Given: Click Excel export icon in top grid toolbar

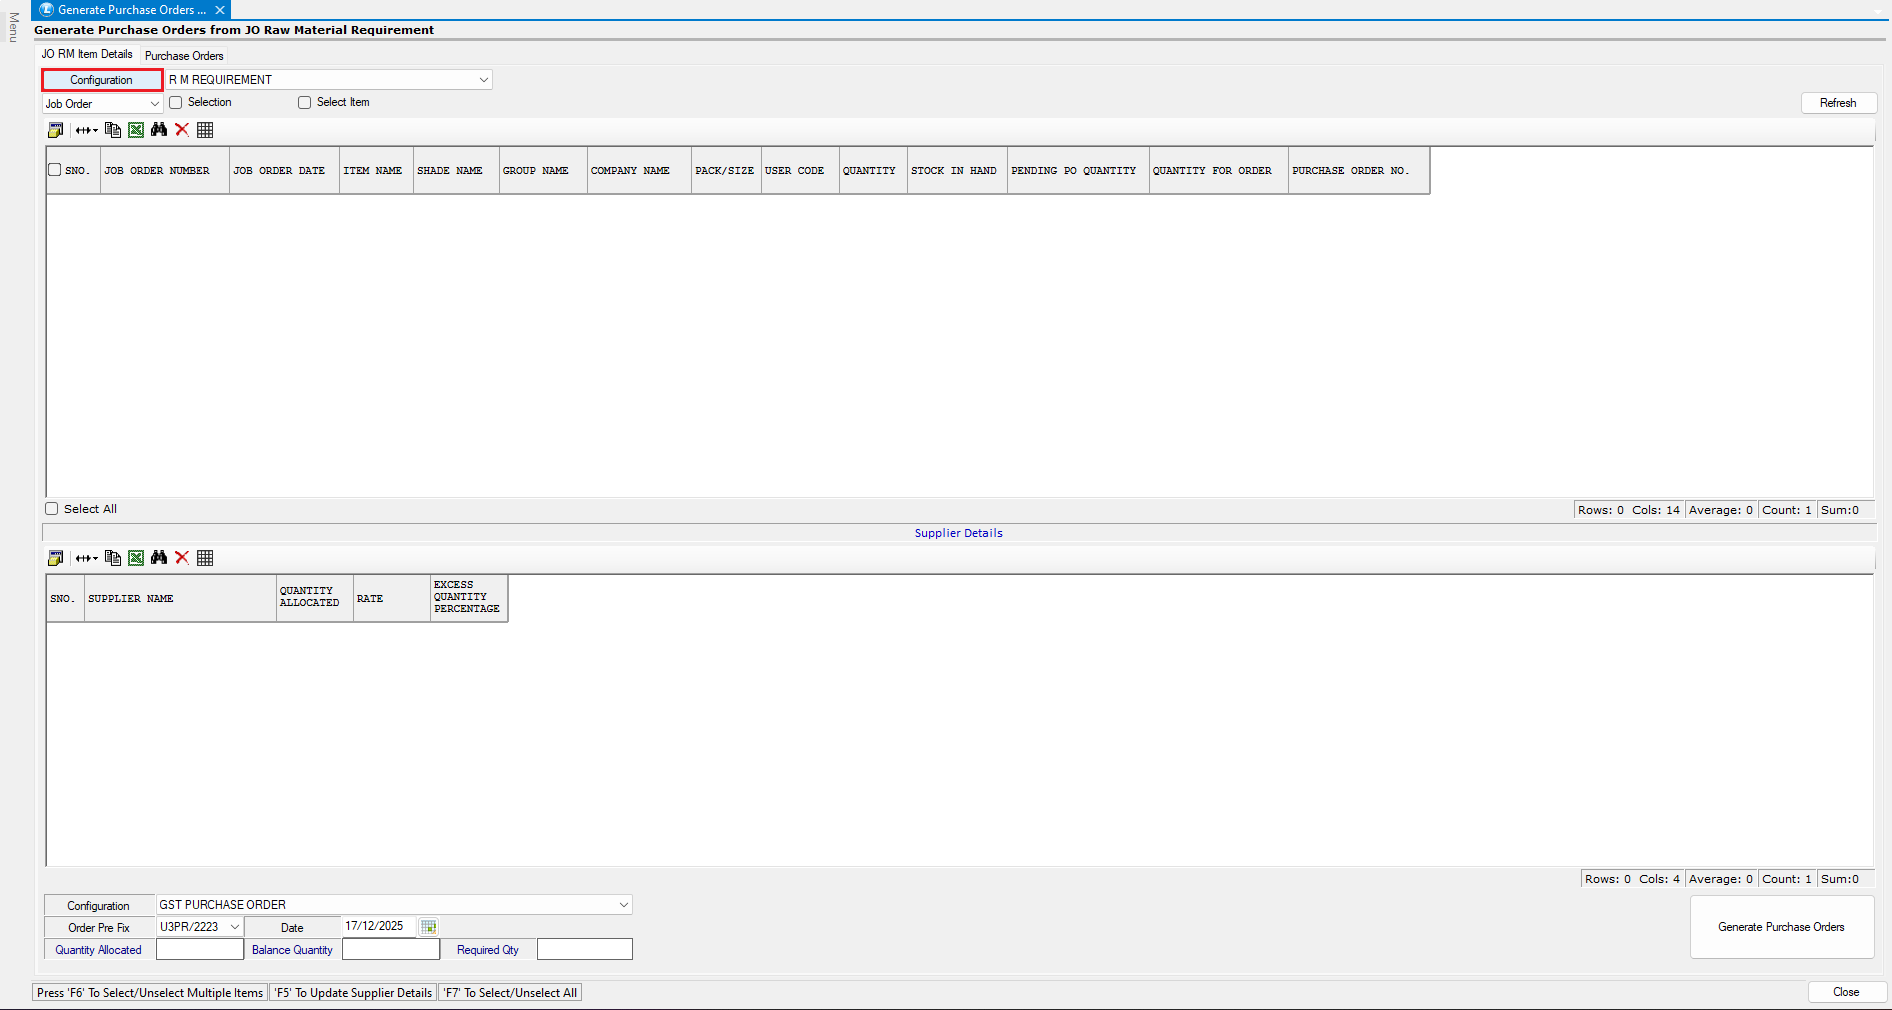Looking at the screenshot, I should (x=136, y=130).
